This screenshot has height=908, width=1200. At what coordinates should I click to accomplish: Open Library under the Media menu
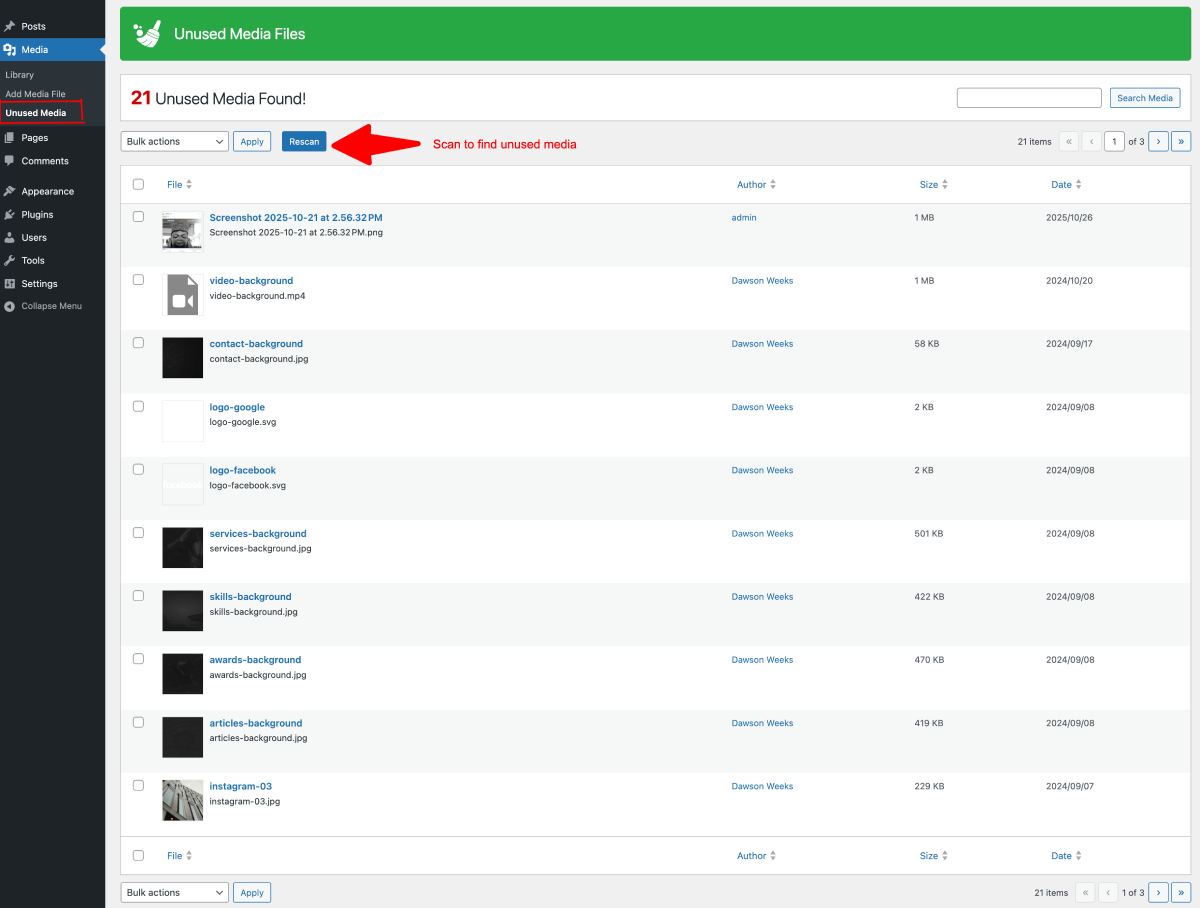[19, 74]
